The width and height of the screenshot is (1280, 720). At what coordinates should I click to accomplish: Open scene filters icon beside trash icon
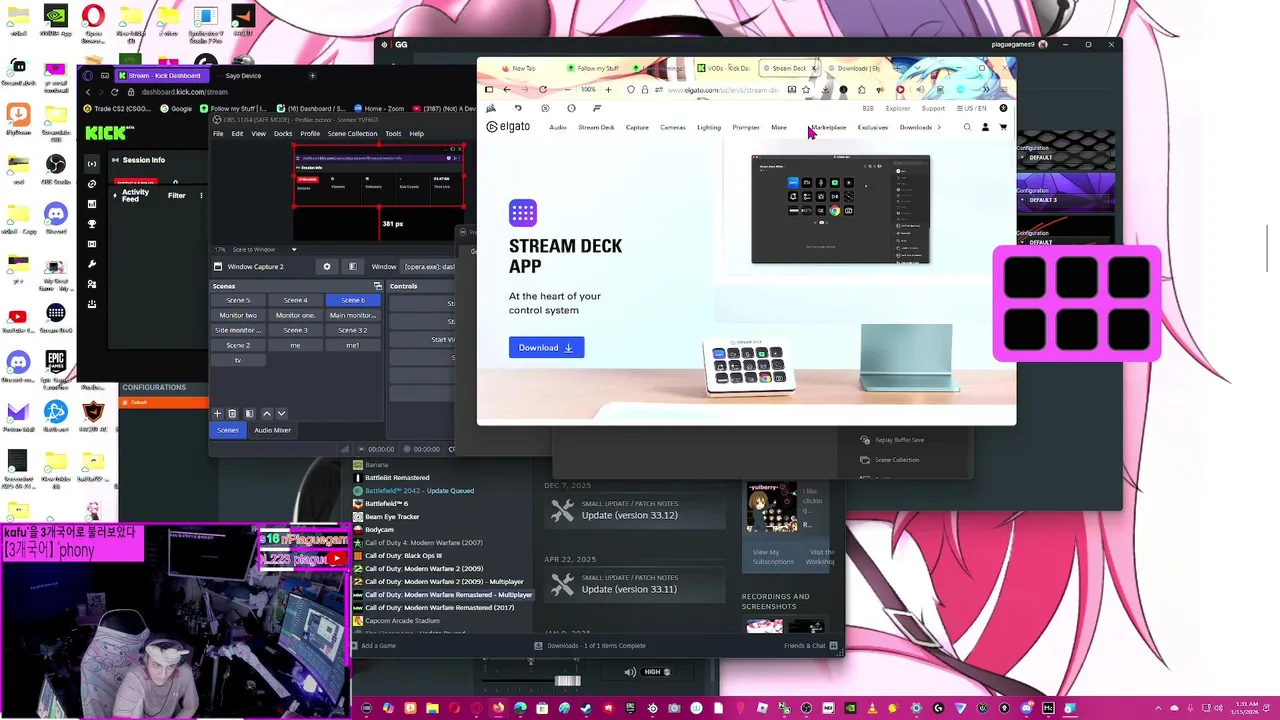(249, 413)
